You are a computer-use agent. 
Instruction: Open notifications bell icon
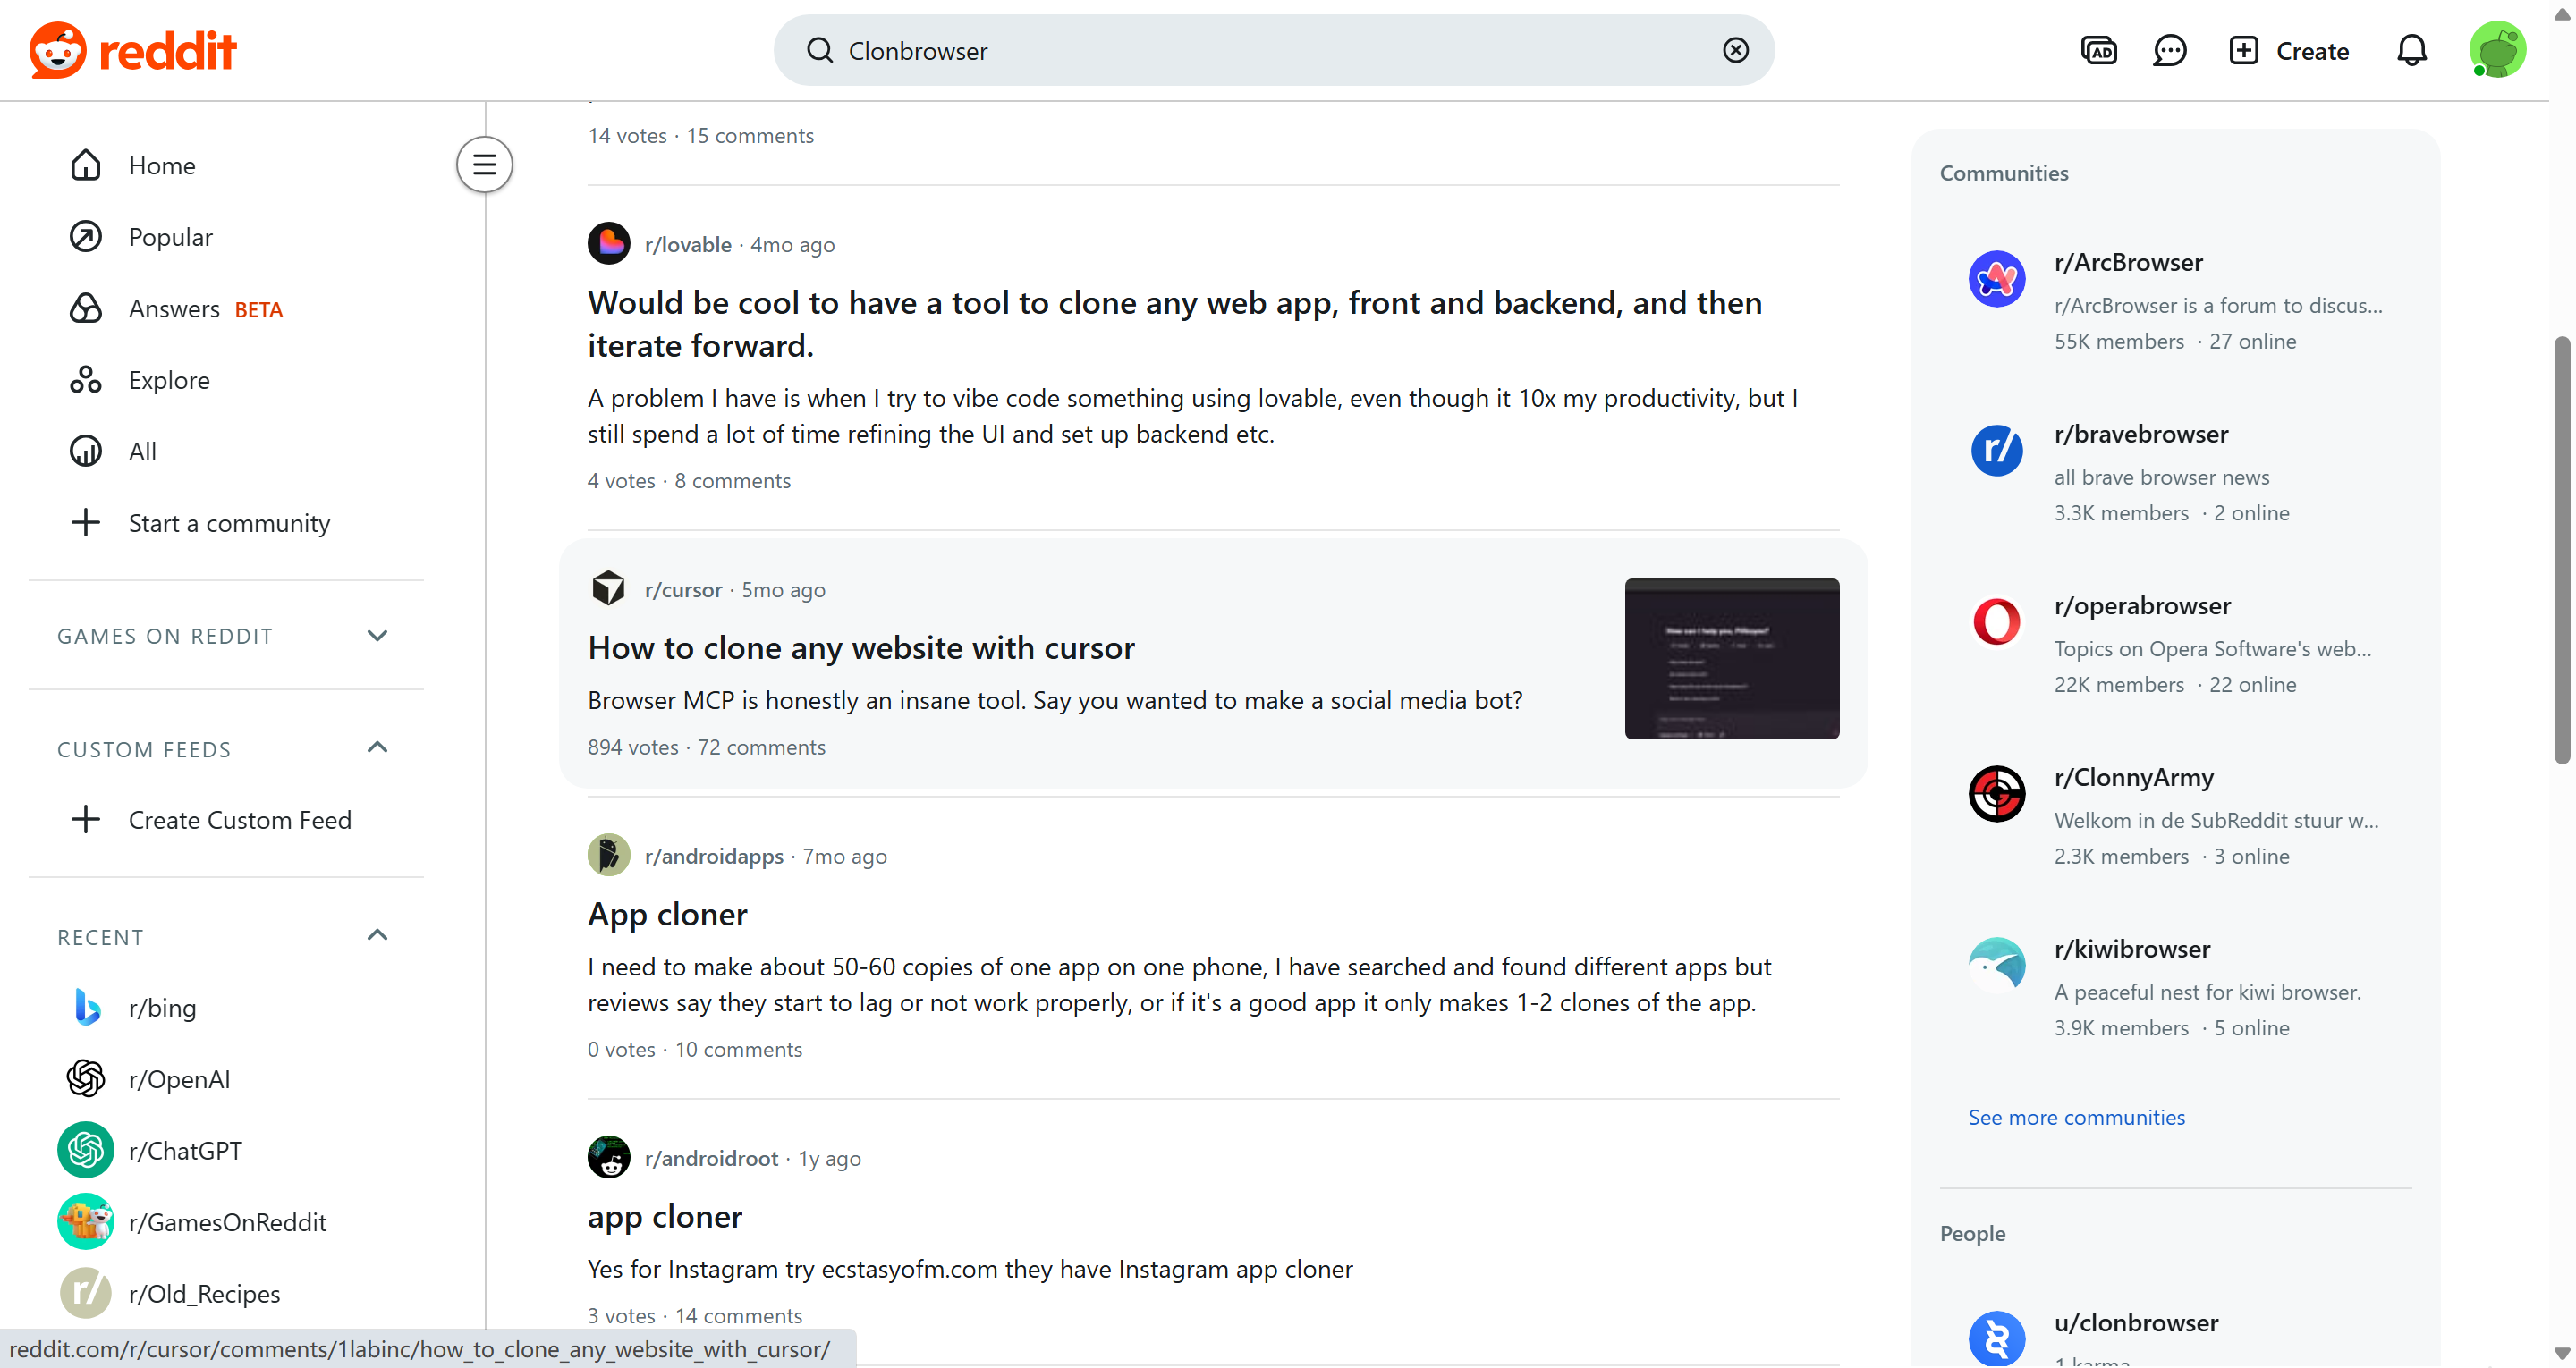2411,50
